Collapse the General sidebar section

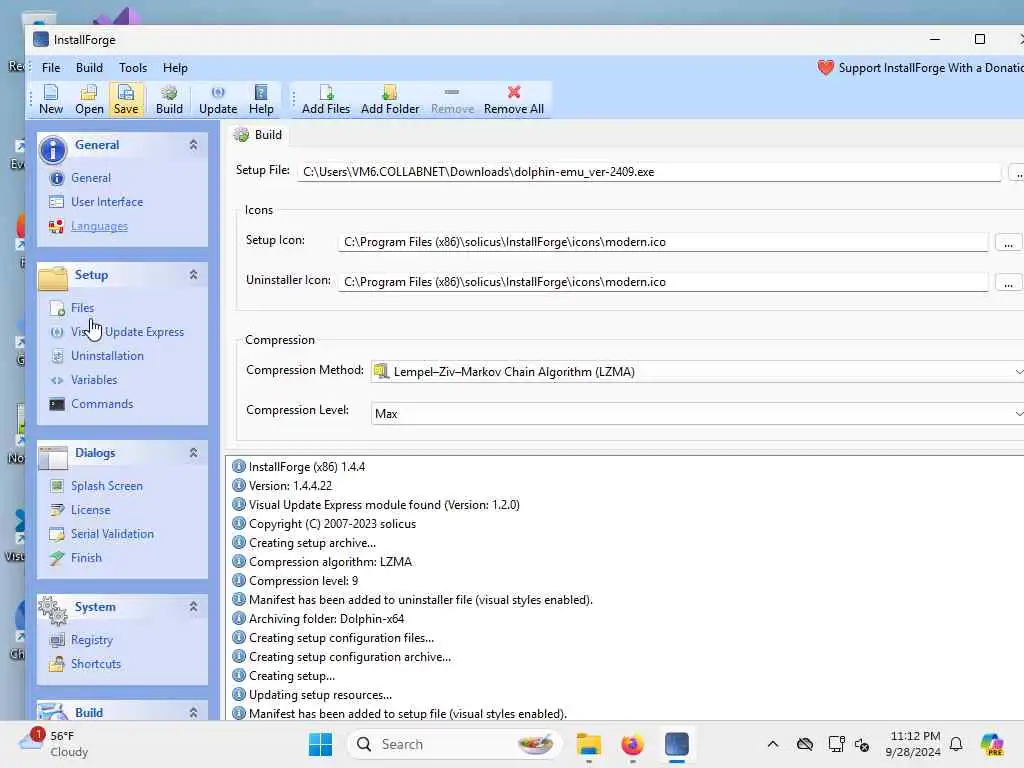click(x=193, y=145)
